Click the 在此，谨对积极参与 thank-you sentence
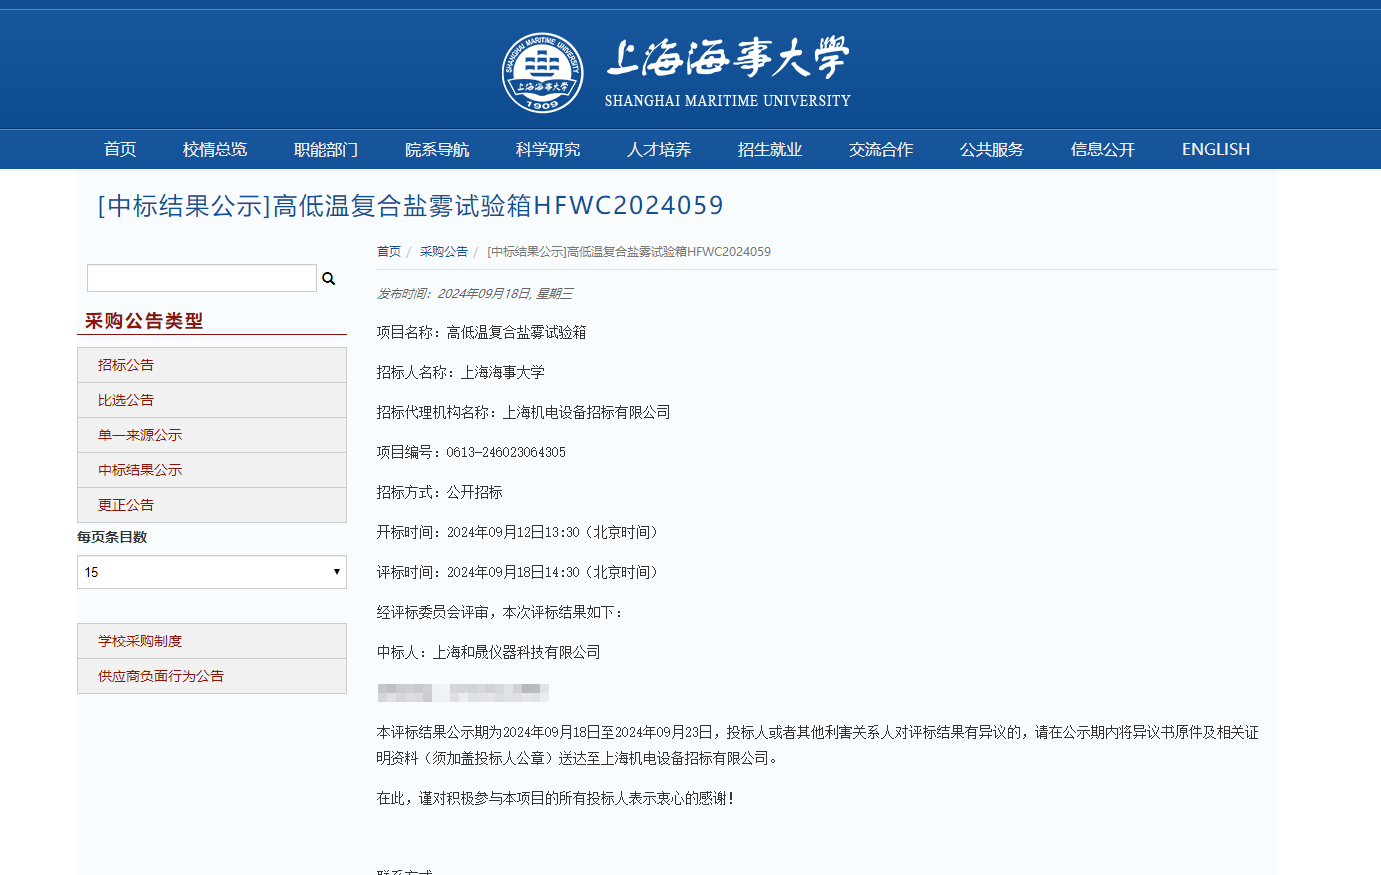Image resolution: width=1381 pixels, height=875 pixels. point(556,798)
